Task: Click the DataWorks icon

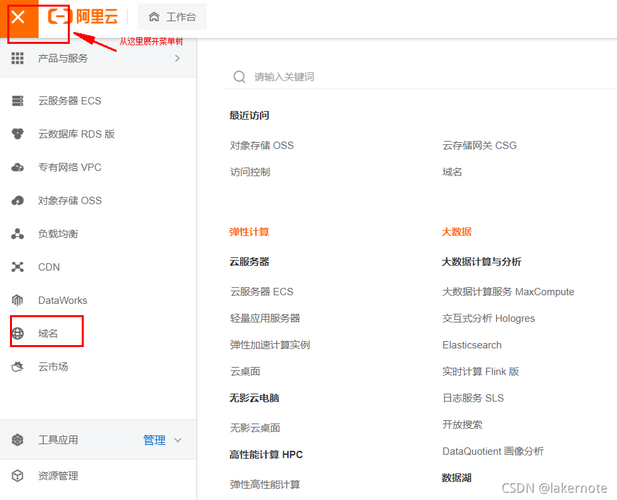Action: [17, 300]
